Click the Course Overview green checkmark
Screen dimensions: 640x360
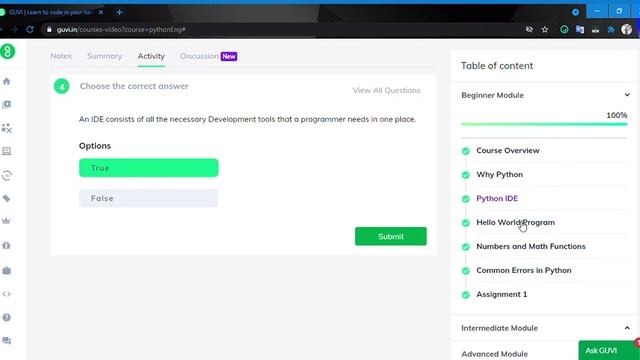coord(466,151)
